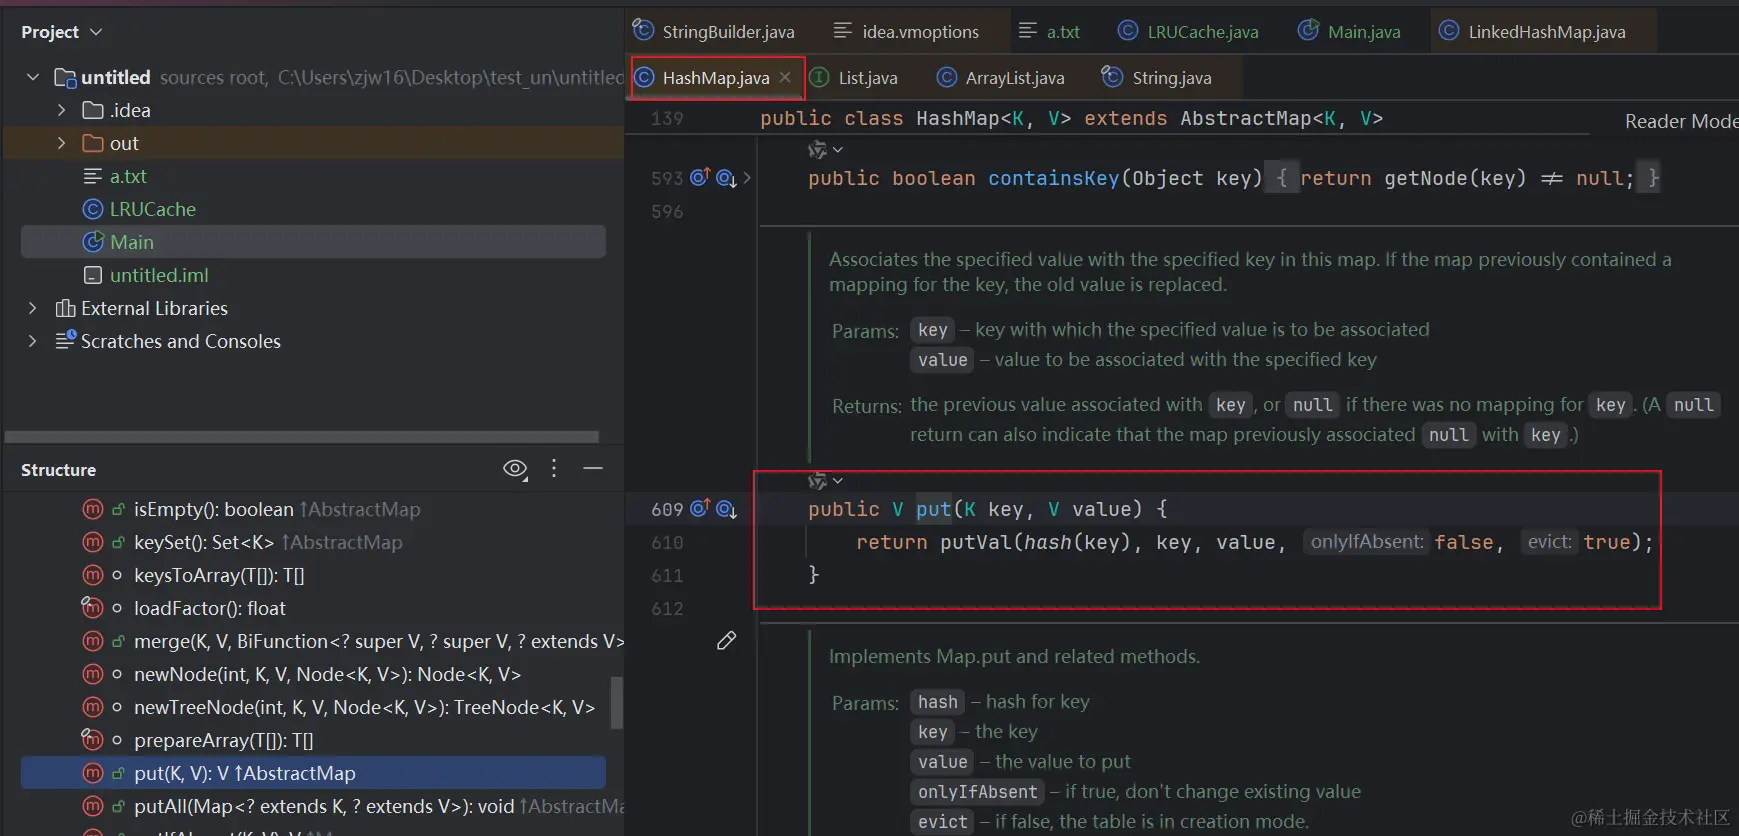The image size is (1739, 836).
Task: Toggle Reader Mode in the editor
Action: pos(1681,121)
